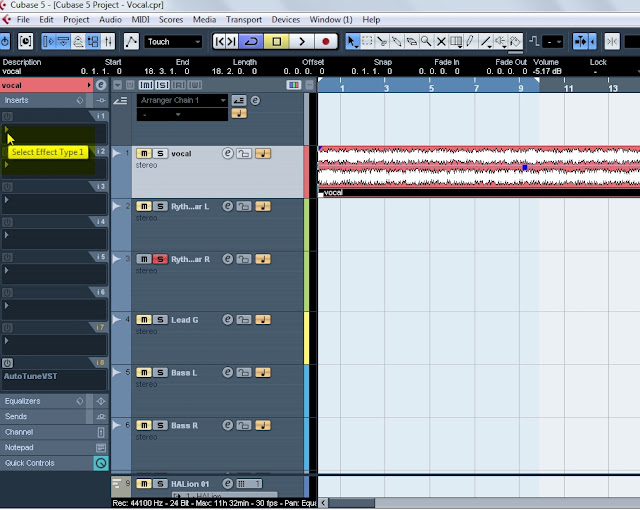Mute the Lead G track
Image resolution: width=640 pixels, height=510 pixels.
(x=144, y=320)
